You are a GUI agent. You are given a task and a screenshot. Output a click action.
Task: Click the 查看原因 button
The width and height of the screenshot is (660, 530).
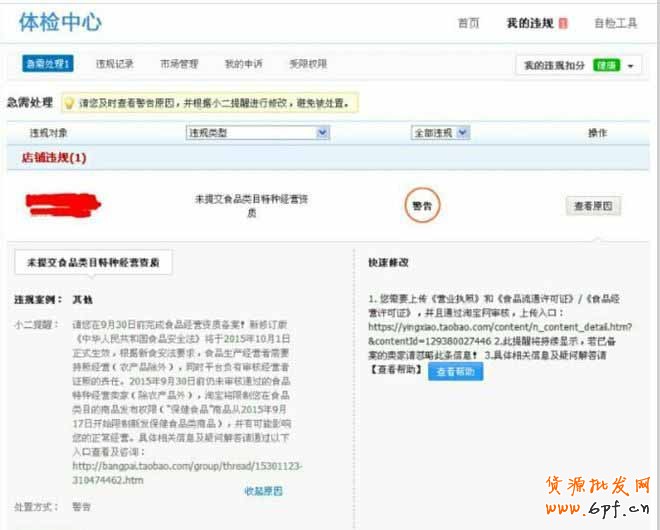(x=594, y=206)
